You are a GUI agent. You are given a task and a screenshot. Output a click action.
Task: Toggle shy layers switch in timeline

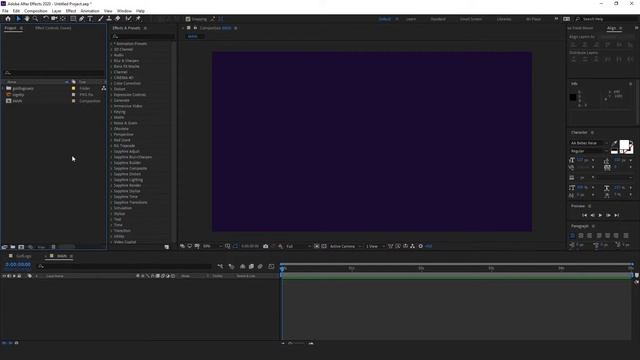(x=242, y=267)
